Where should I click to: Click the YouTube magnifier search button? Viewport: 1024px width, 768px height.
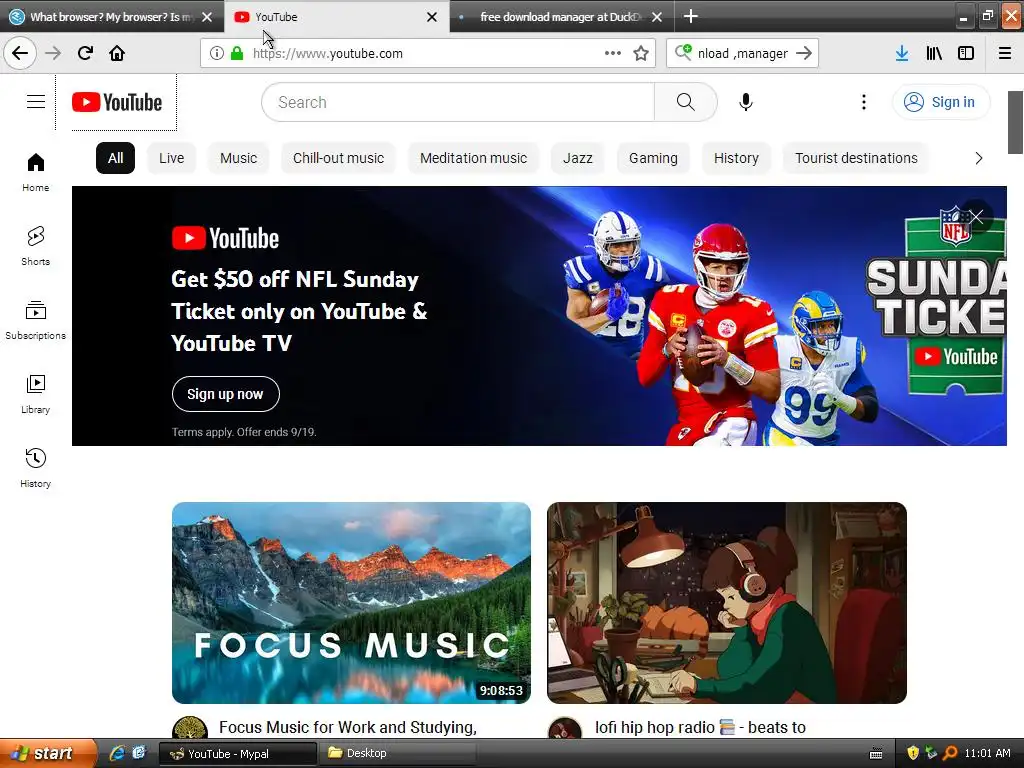tap(685, 102)
